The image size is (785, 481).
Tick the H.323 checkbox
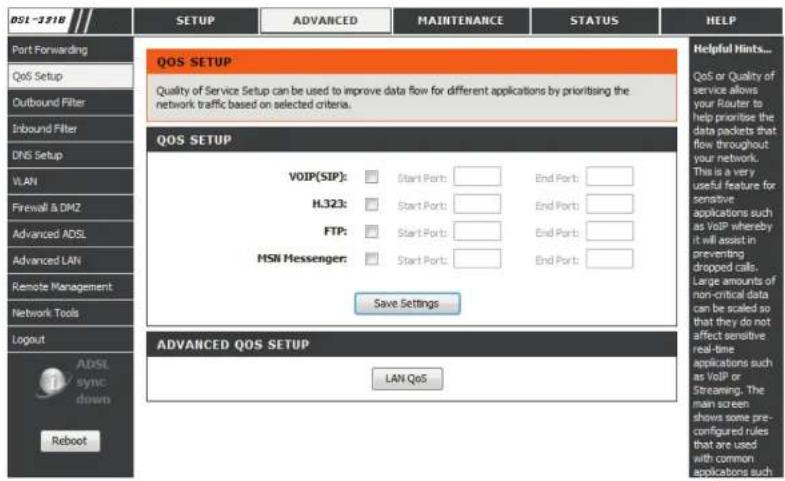(371, 204)
